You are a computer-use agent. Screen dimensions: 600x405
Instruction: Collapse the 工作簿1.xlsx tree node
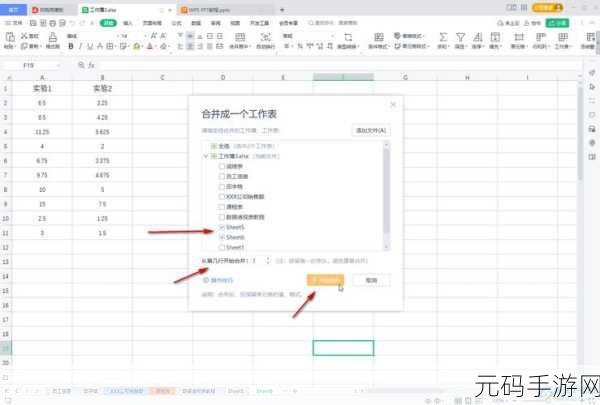click(206, 156)
